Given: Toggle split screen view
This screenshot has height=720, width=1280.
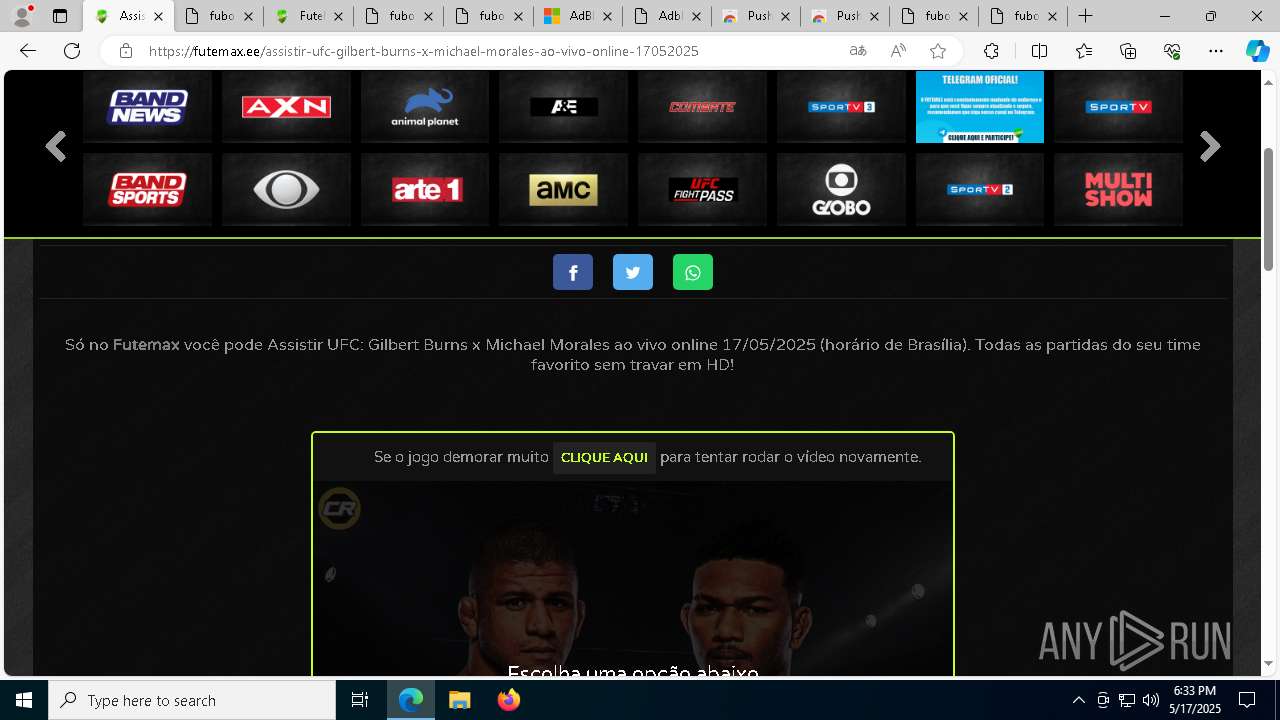Looking at the screenshot, I should click(1039, 51).
